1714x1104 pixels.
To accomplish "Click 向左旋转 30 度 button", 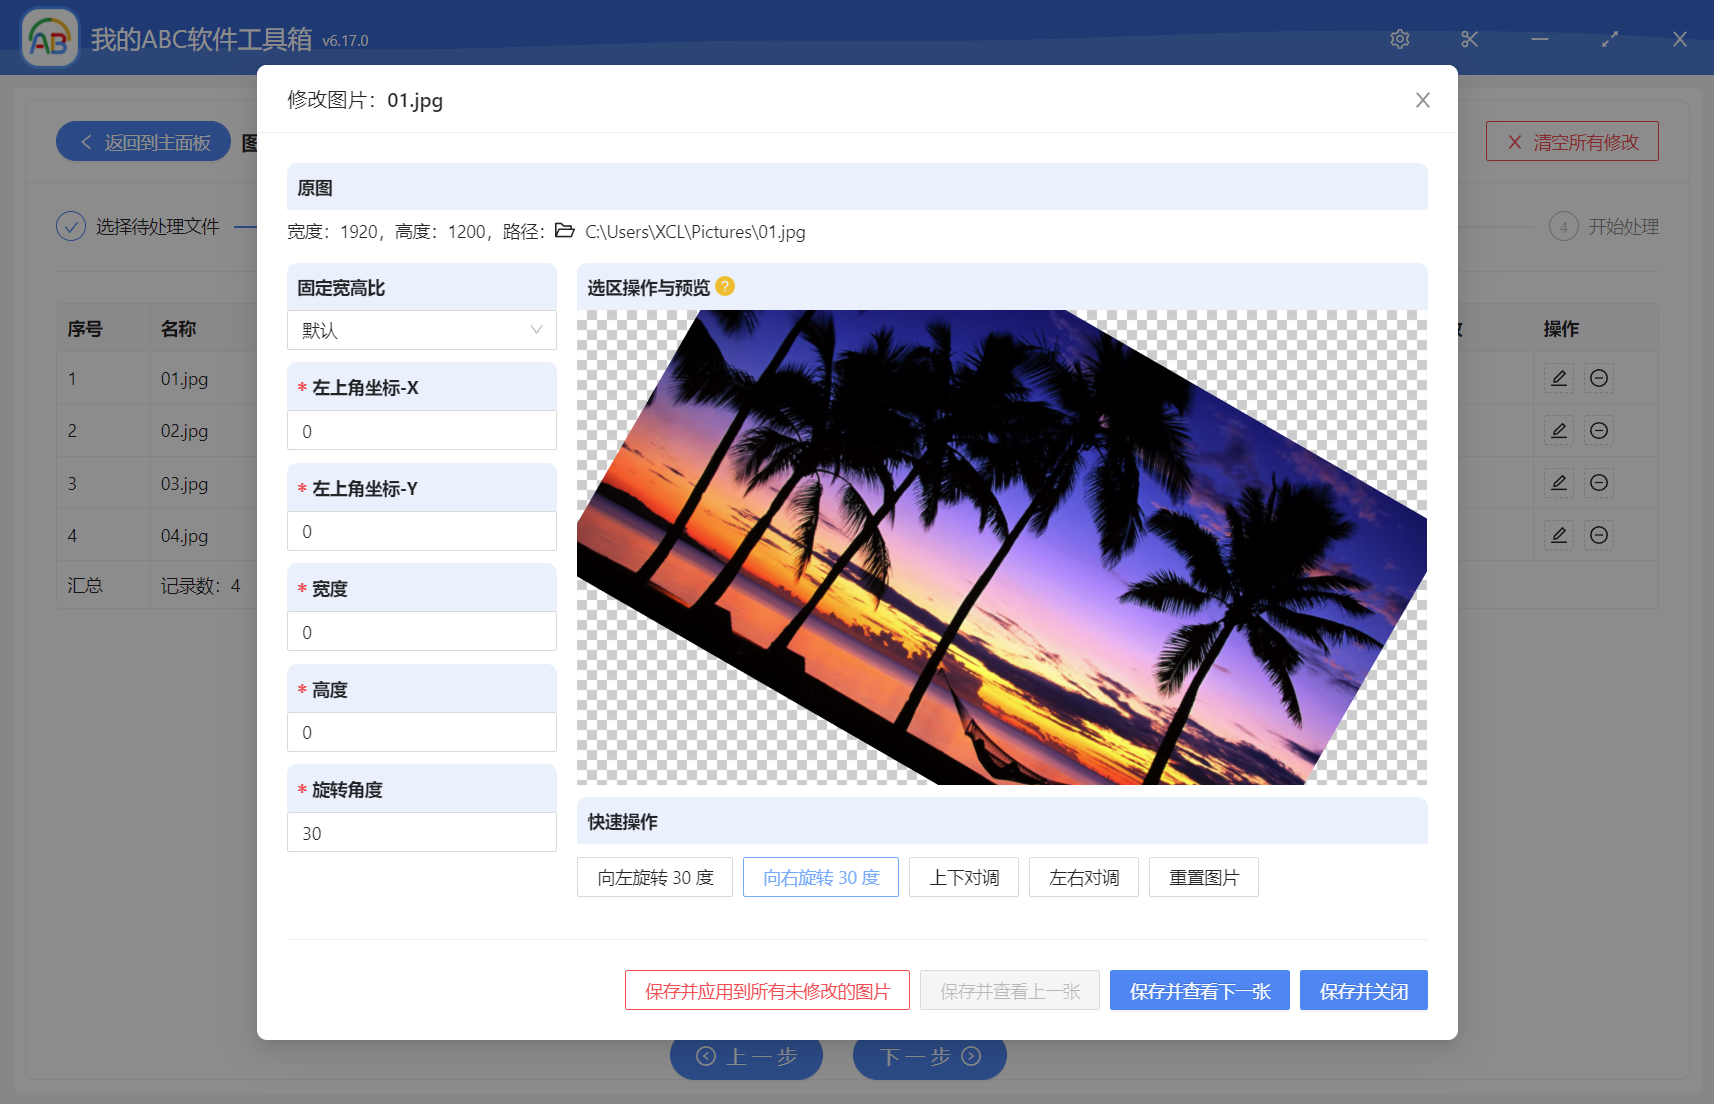I will (x=655, y=877).
